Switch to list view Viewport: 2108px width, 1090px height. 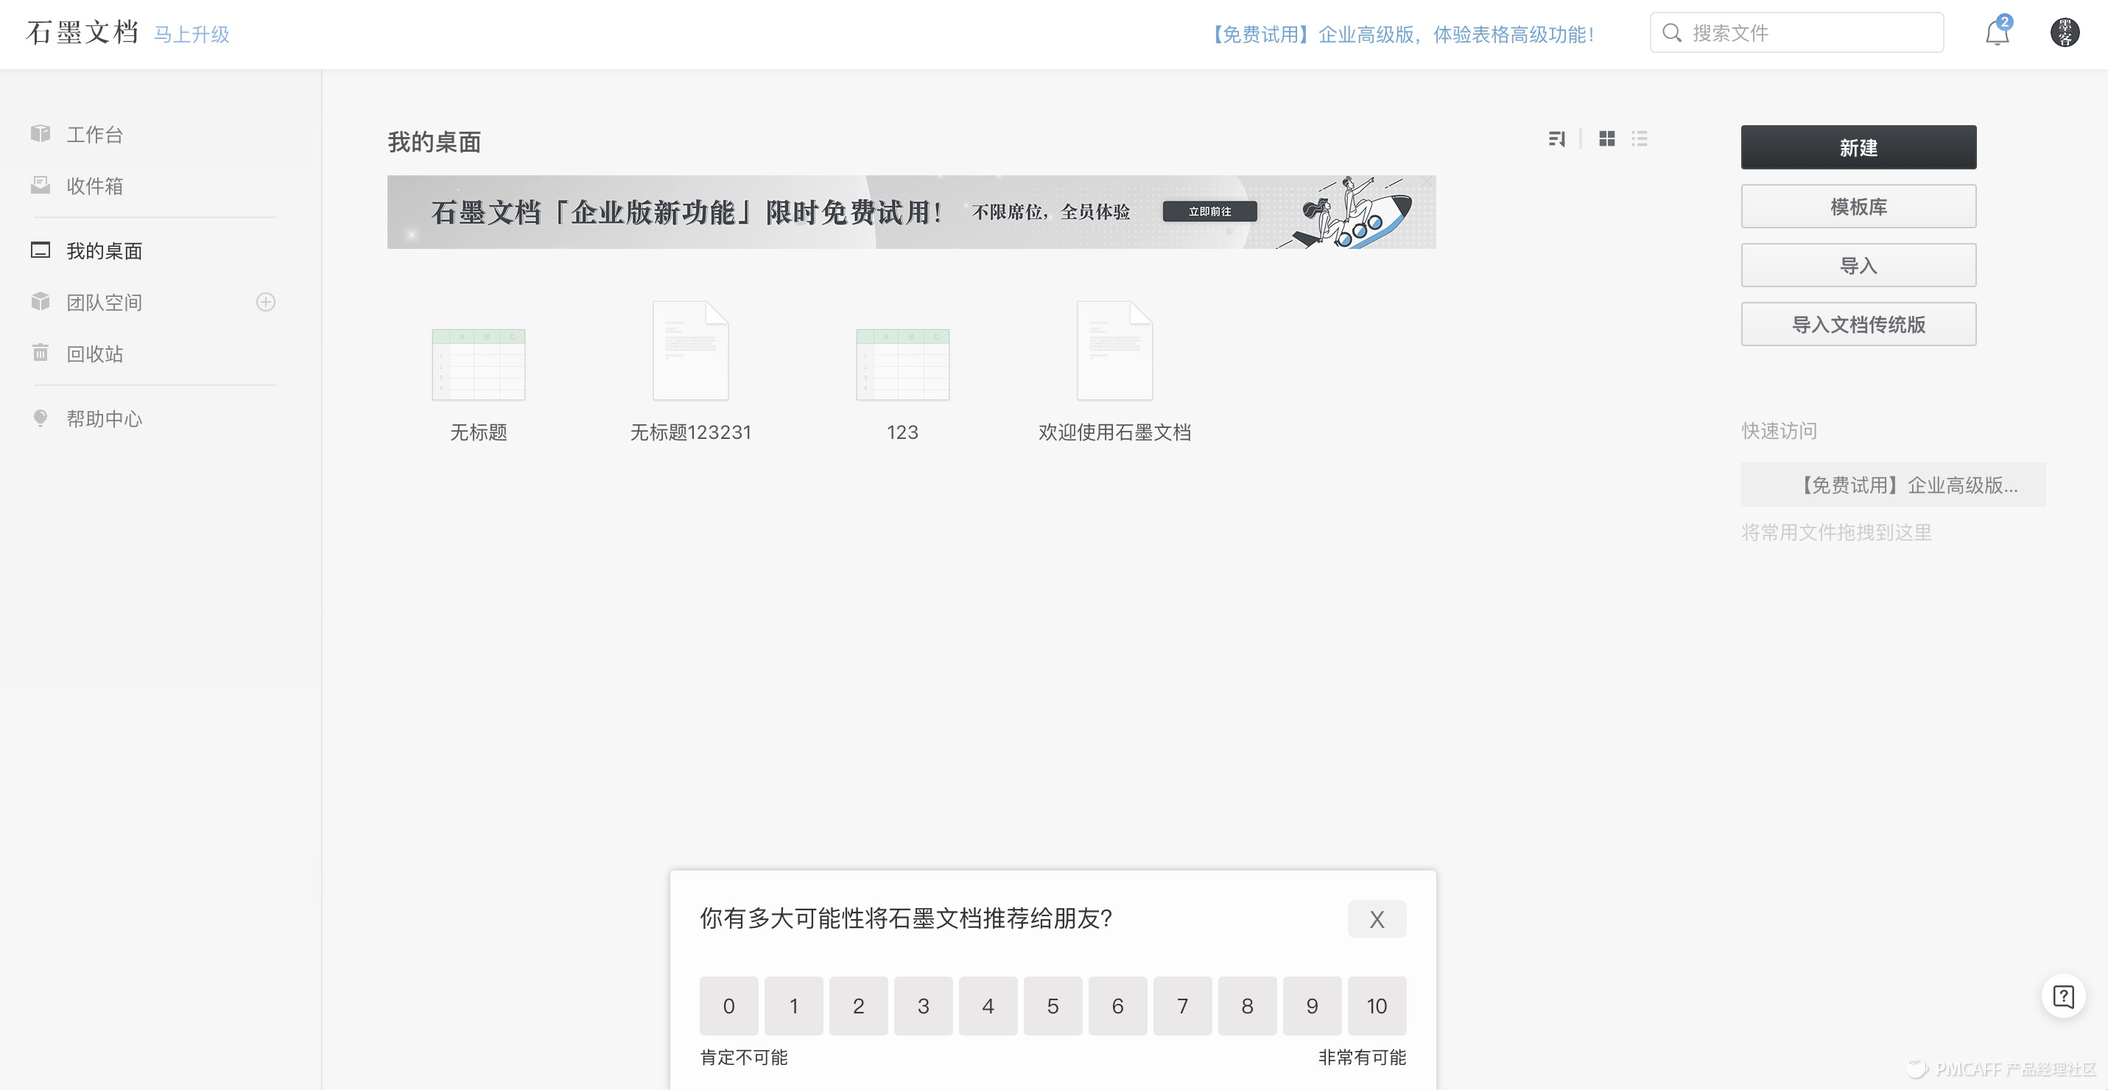click(x=1640, y=139)
